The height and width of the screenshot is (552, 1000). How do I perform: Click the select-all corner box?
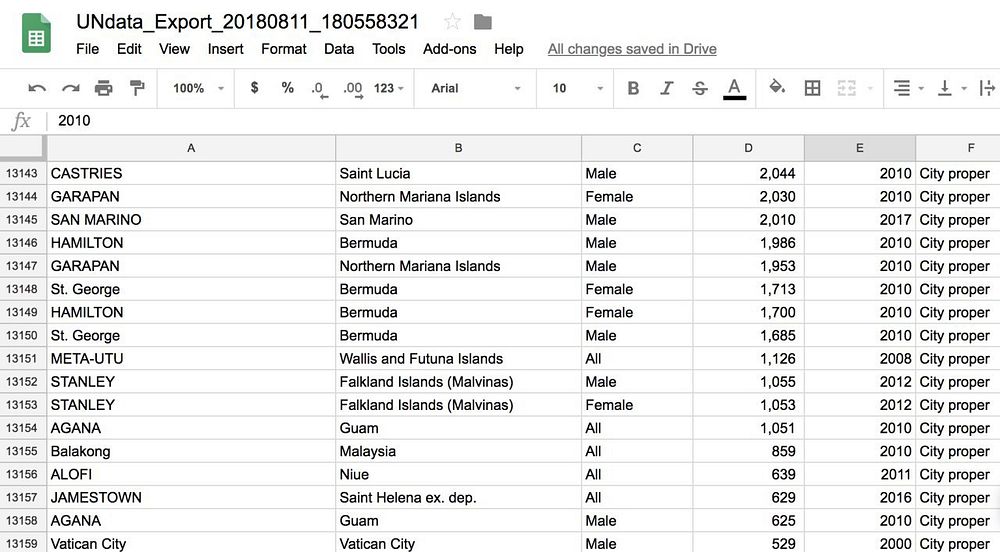23,148
